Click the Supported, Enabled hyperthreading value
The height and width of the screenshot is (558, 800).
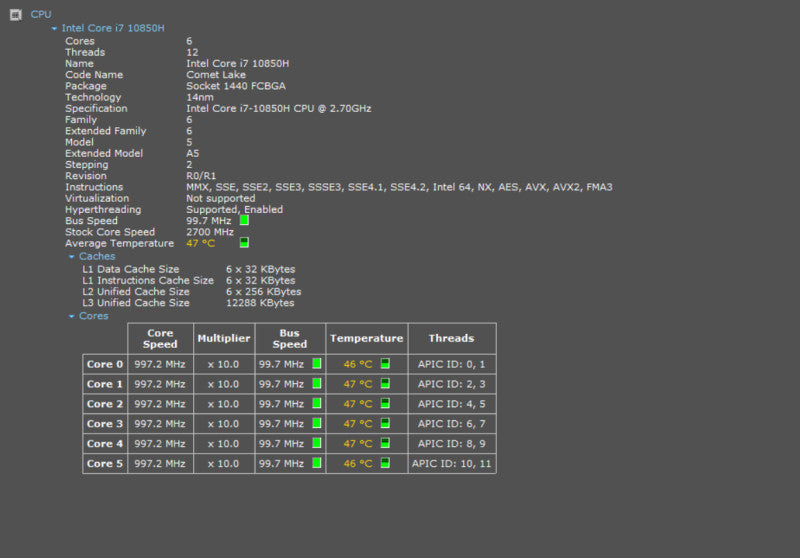click(234, 210)
